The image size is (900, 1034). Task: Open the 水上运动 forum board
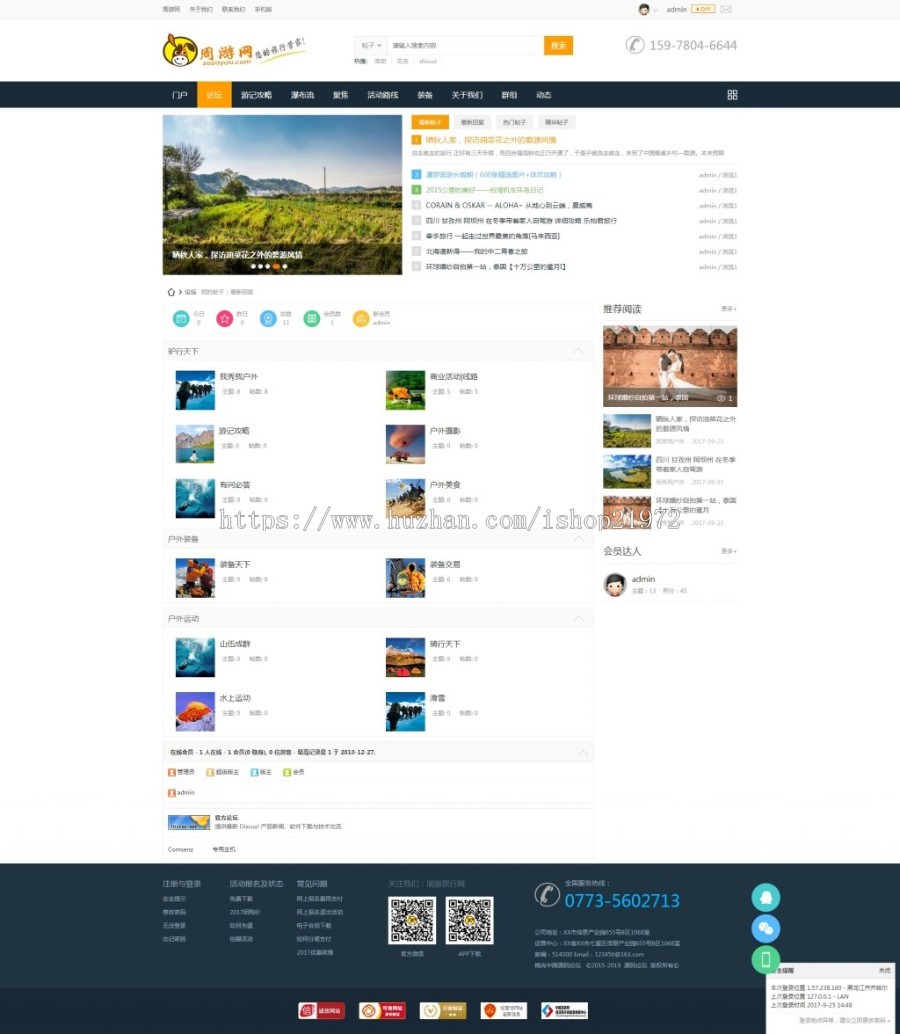(235, 698)
